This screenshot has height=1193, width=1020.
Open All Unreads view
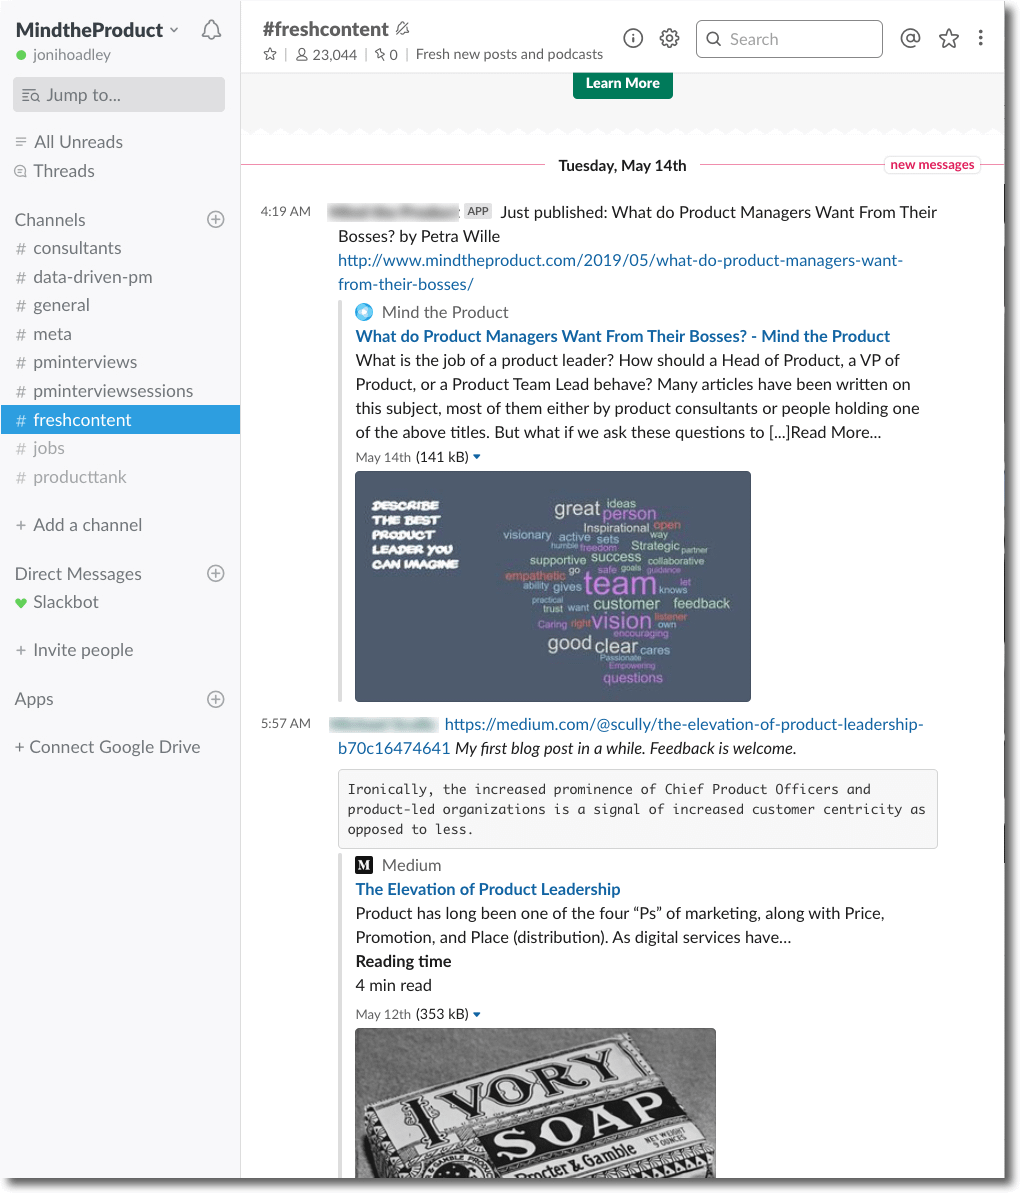click(78, 142)
